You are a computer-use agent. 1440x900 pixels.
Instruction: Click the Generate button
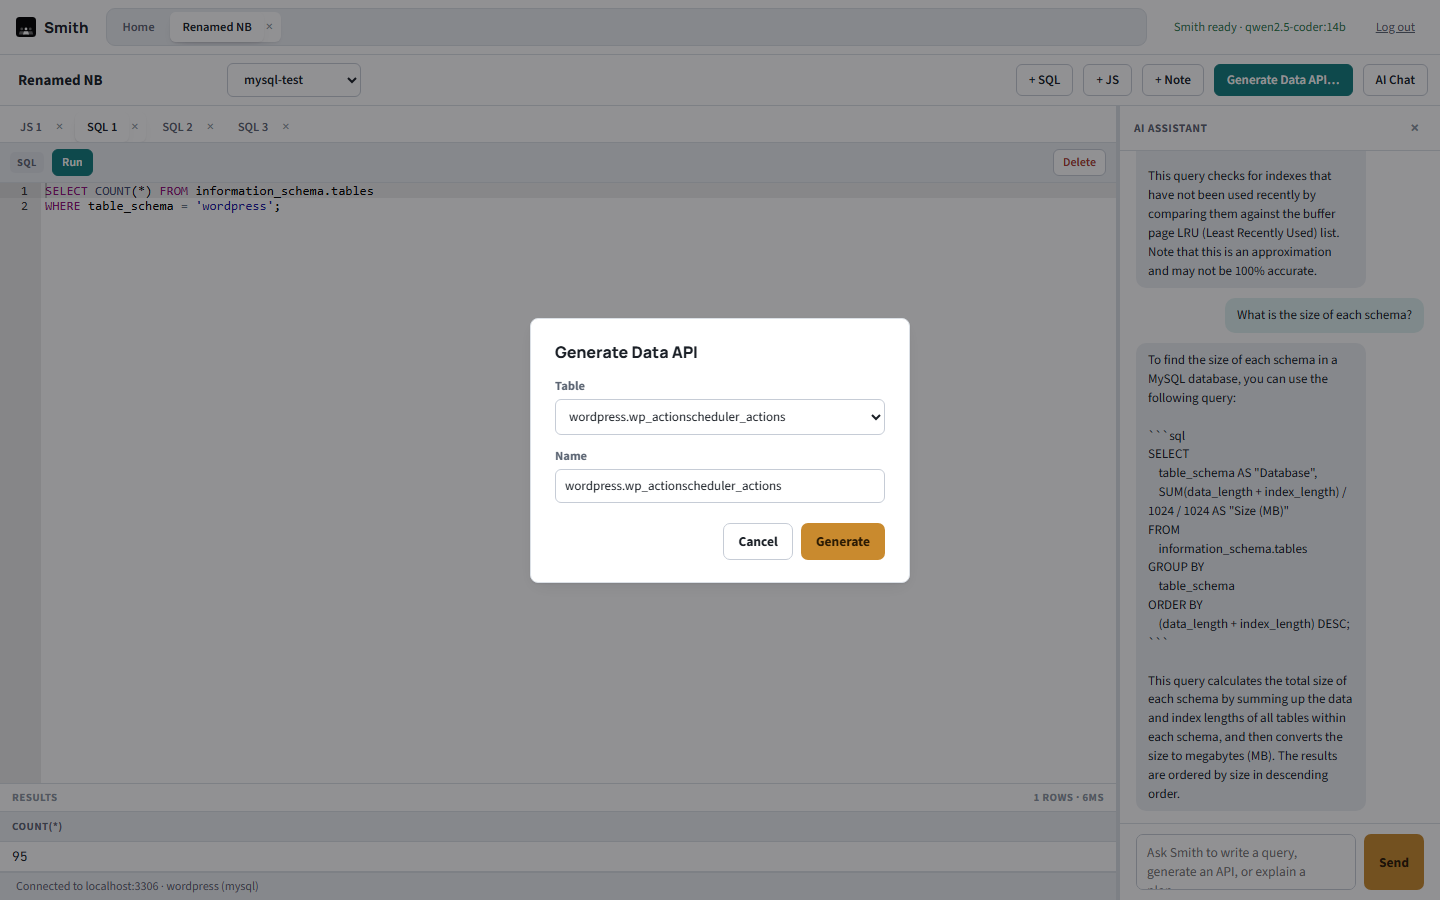click(843, 542)
